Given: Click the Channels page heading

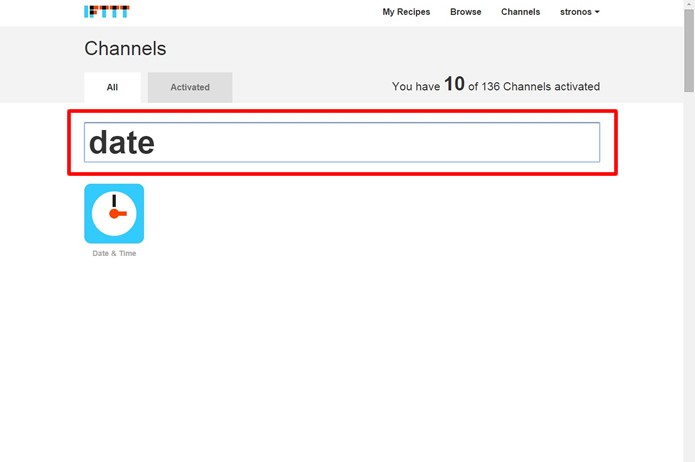Looking at the screenshot, I should pyautogui.click(x=125, y=48).
